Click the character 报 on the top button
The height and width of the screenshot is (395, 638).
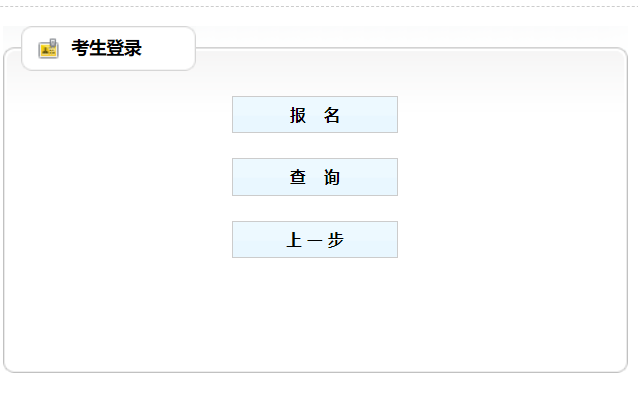pyautogui.click(x=298, y=115)
